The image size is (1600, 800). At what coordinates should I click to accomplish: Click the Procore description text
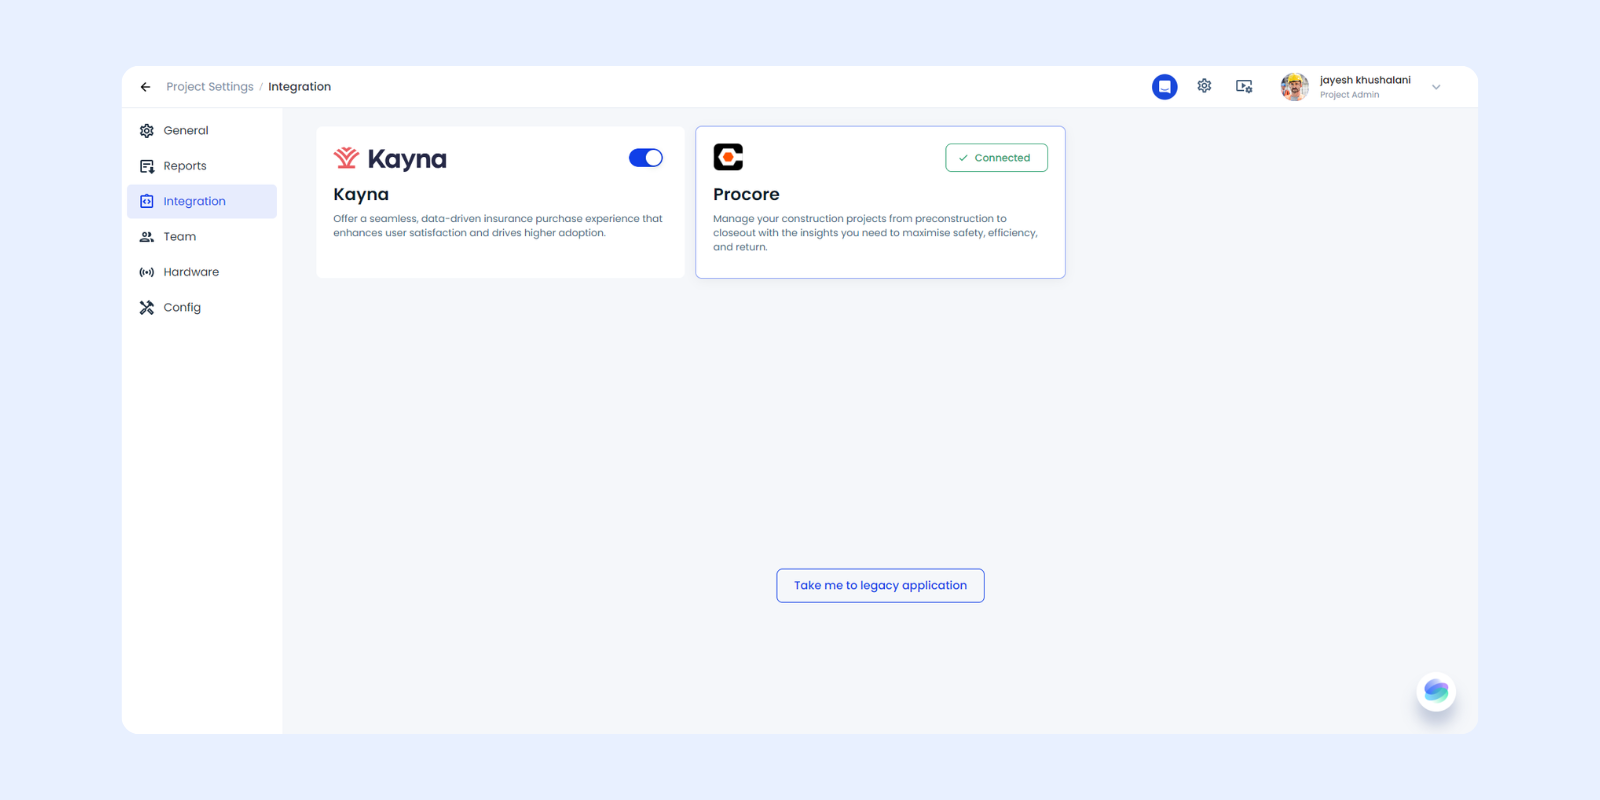click(x=875, y=233)
